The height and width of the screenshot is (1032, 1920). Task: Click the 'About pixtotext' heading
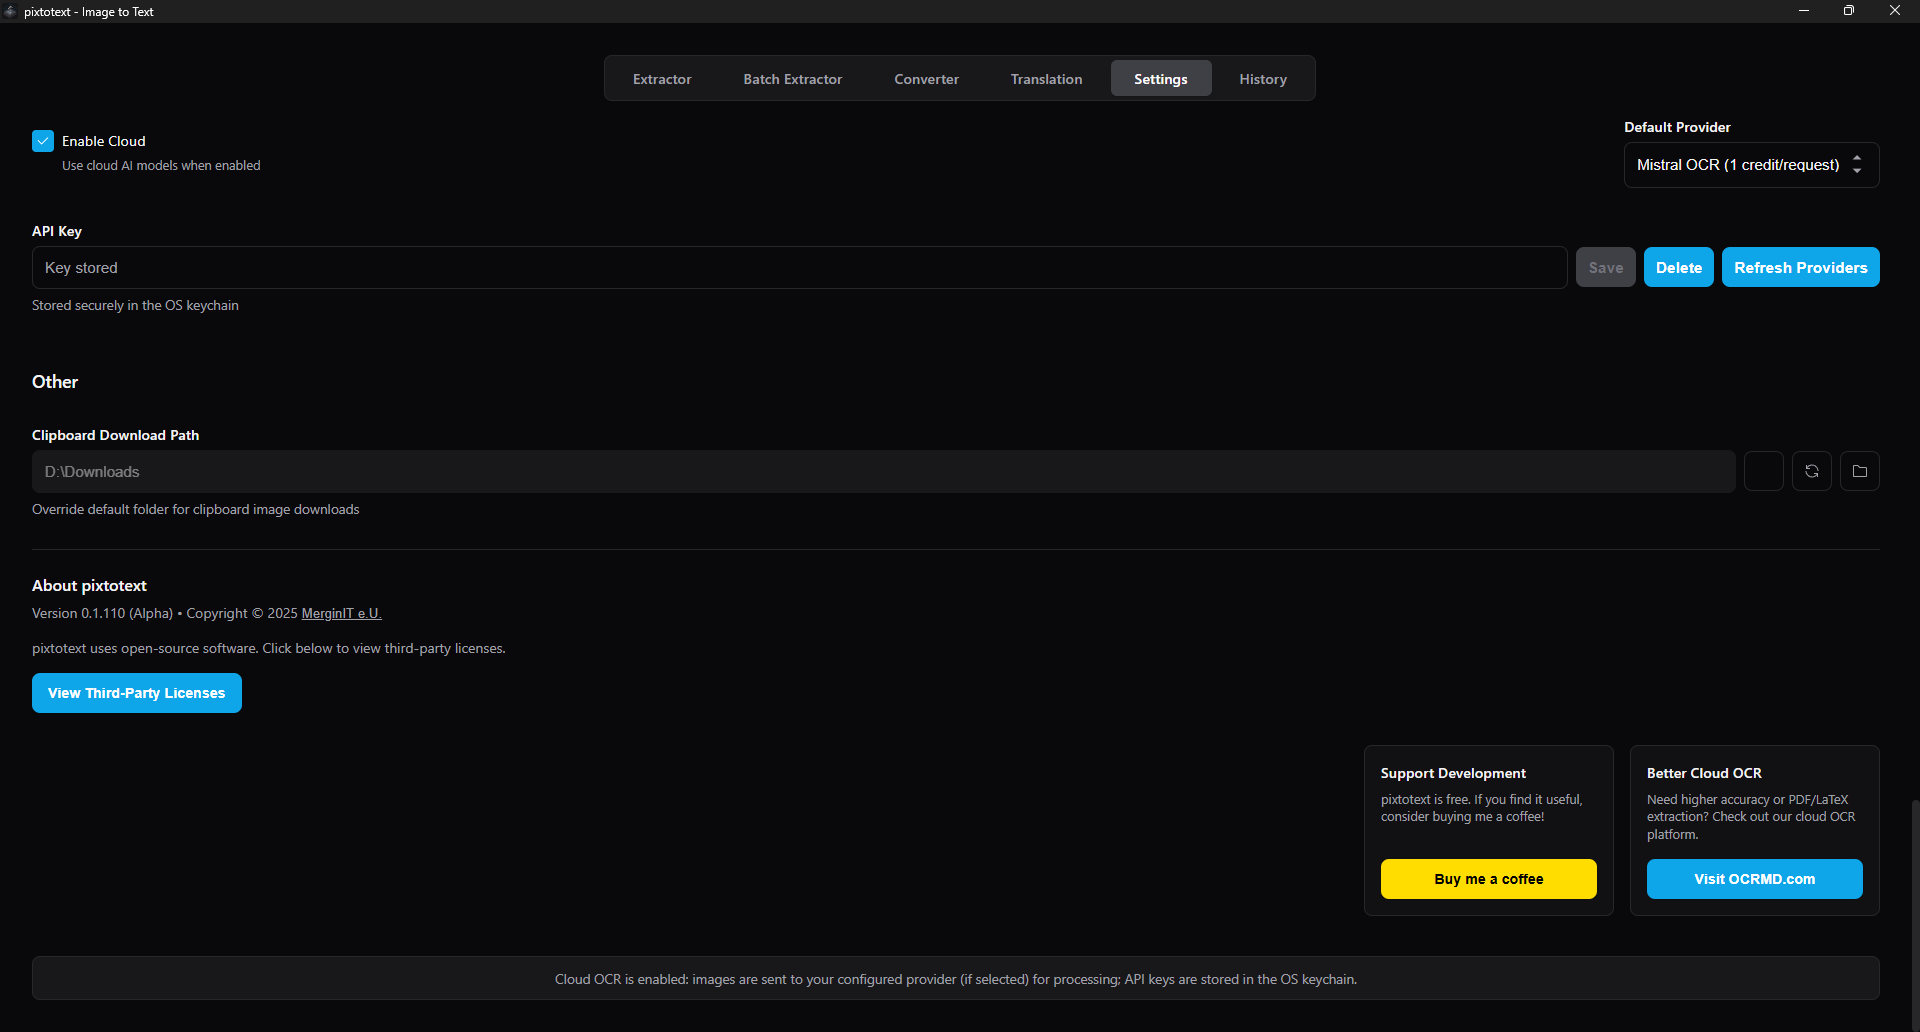pyautogui.click(x=89, y=586)
